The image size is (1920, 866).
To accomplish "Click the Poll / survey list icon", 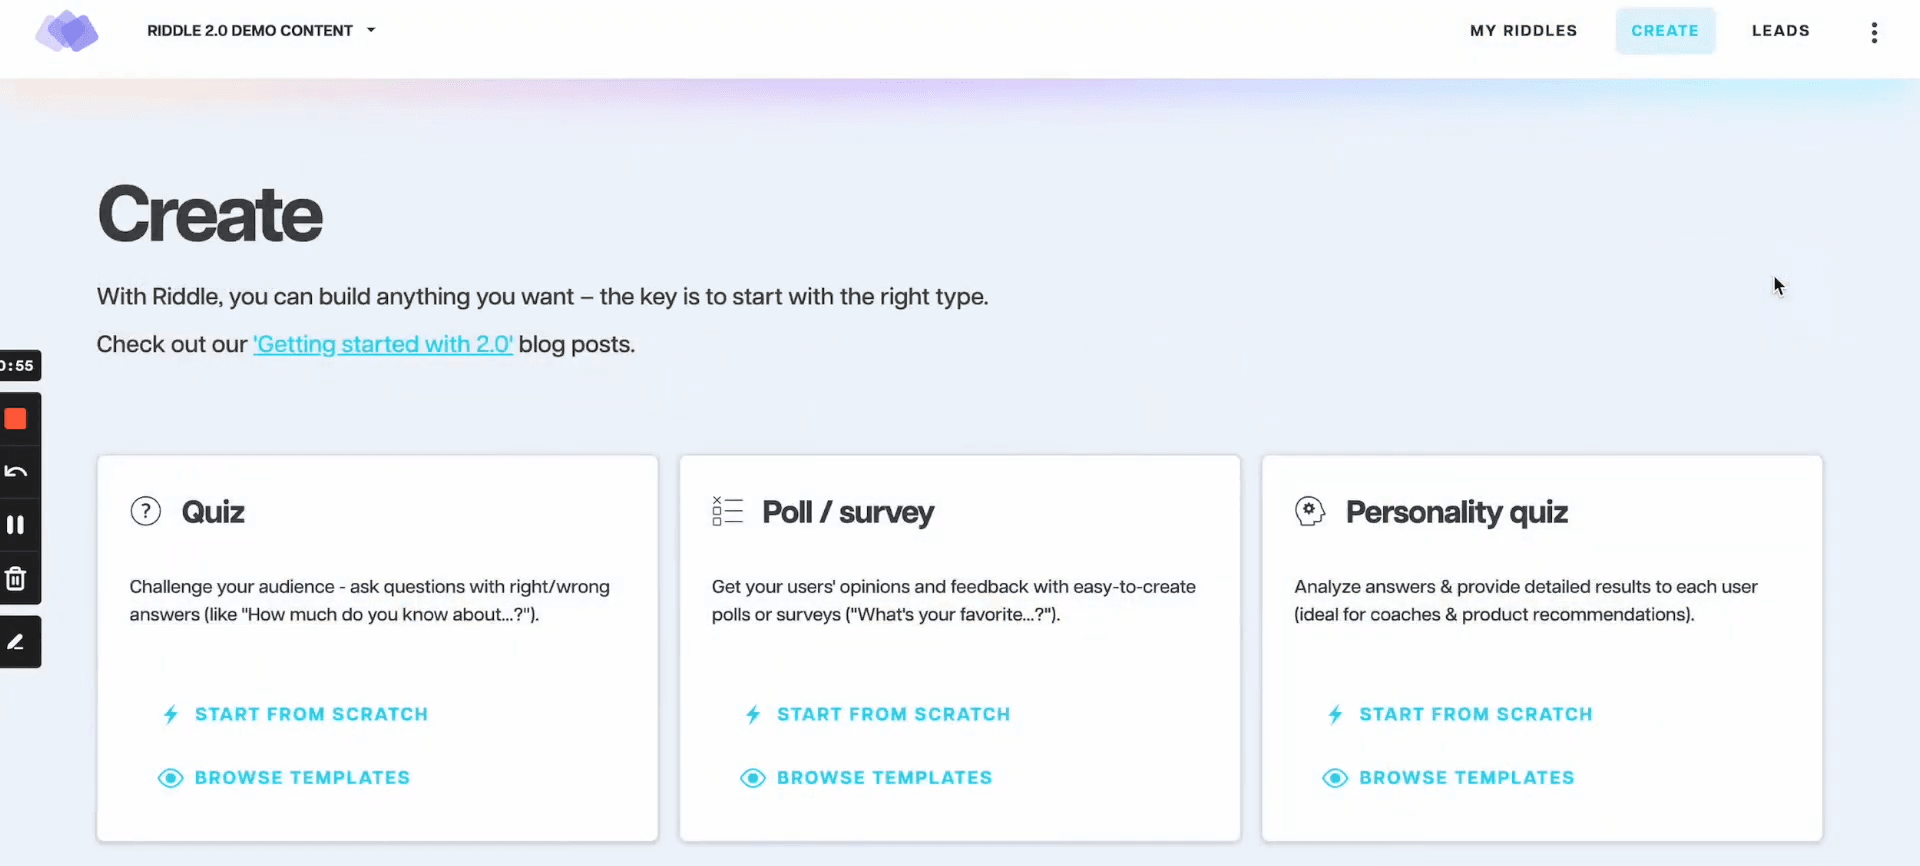I will [x=727, y=511].
